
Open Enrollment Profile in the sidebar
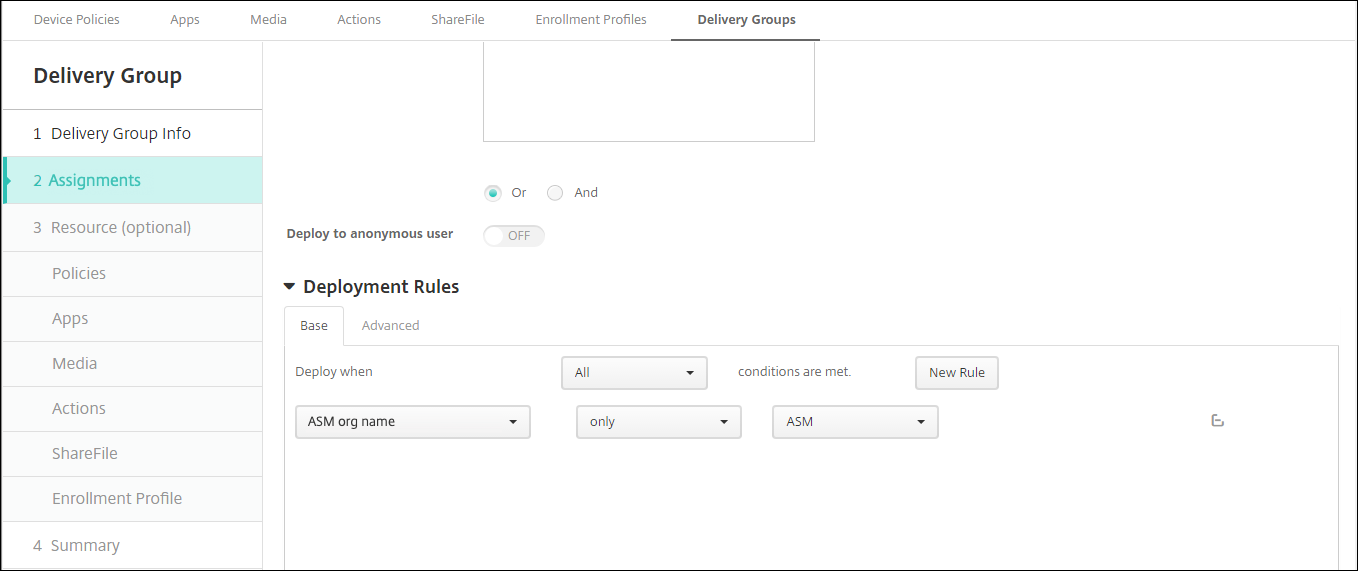tap(117, 498)
